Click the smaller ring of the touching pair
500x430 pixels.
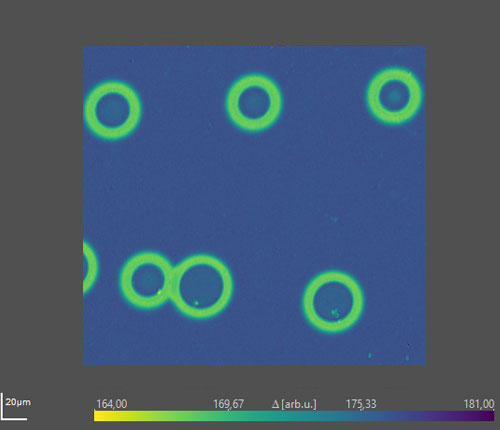click(147, 279)
